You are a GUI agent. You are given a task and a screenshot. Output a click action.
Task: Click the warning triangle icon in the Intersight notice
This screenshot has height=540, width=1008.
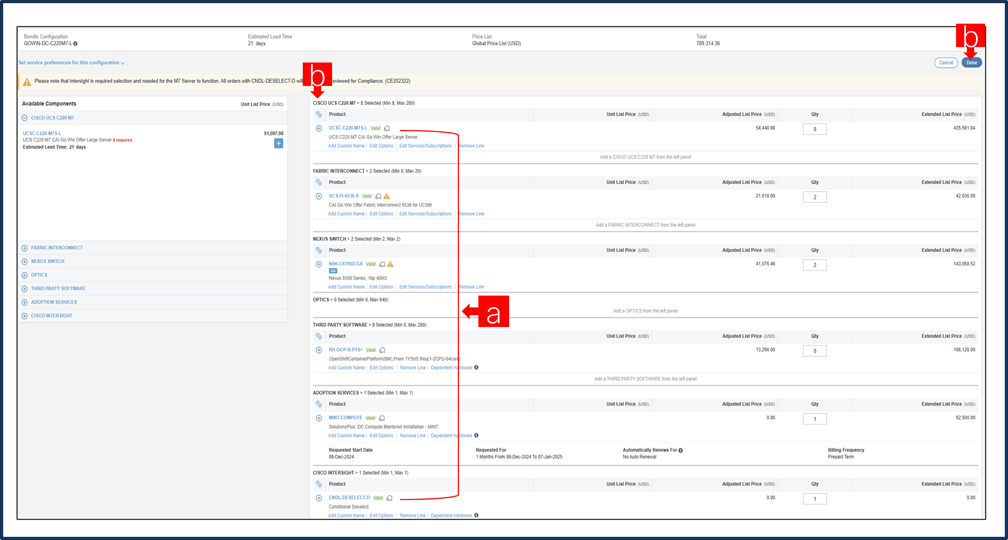click(26, 82)
